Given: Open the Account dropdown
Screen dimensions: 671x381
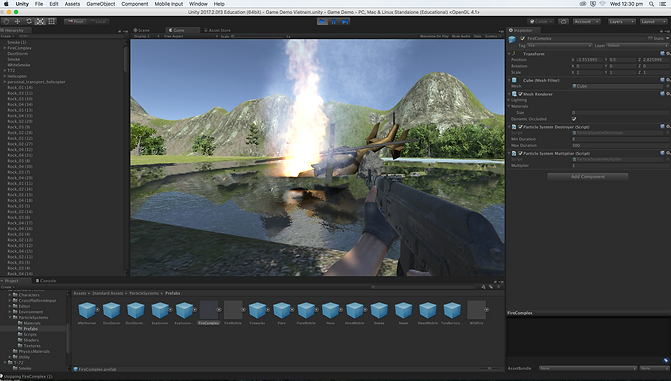Looking at the screenshot, I should 586,21.
